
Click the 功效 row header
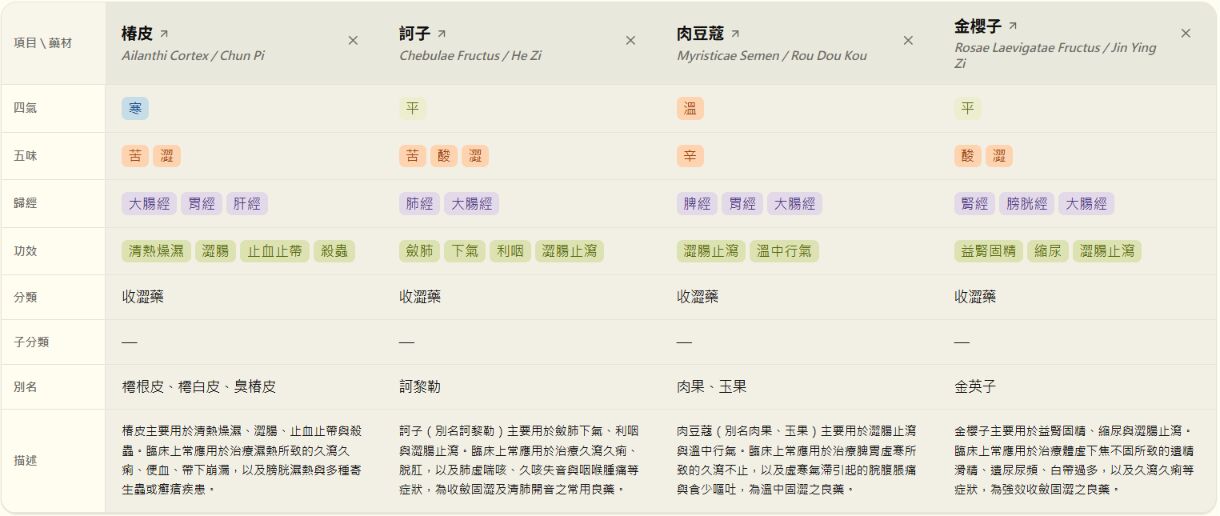point(25,251)
